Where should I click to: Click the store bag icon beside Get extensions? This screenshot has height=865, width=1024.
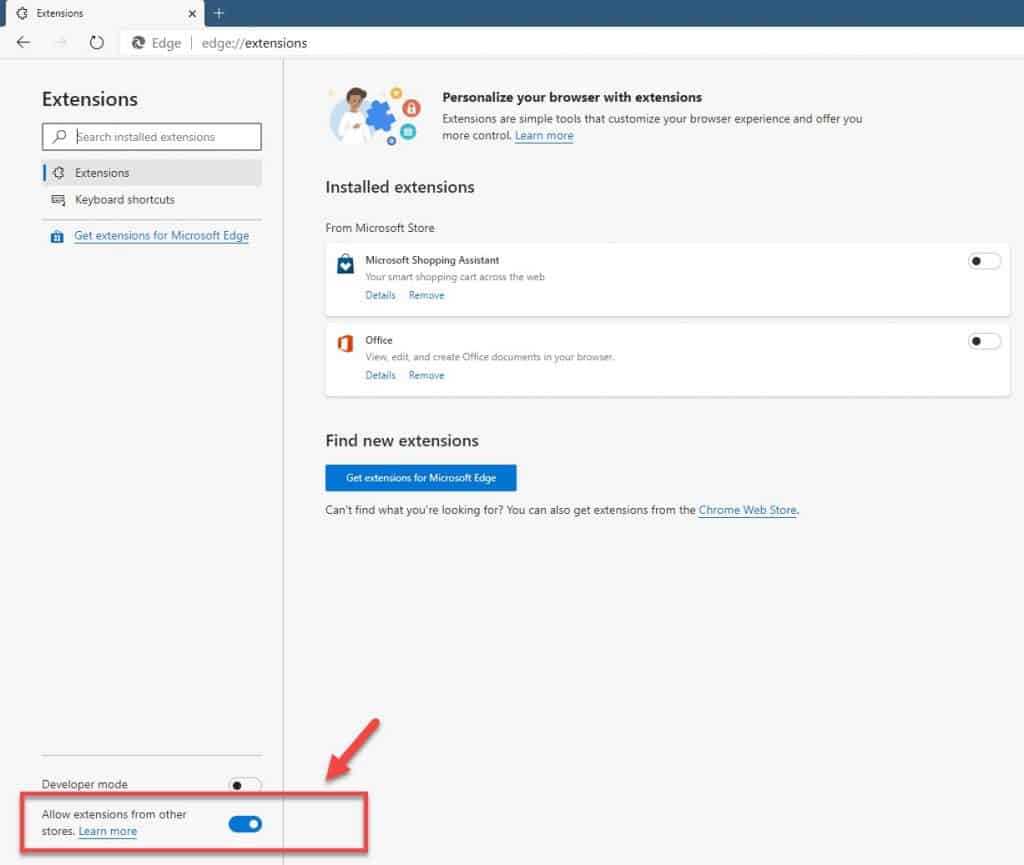tap(57, 235)
